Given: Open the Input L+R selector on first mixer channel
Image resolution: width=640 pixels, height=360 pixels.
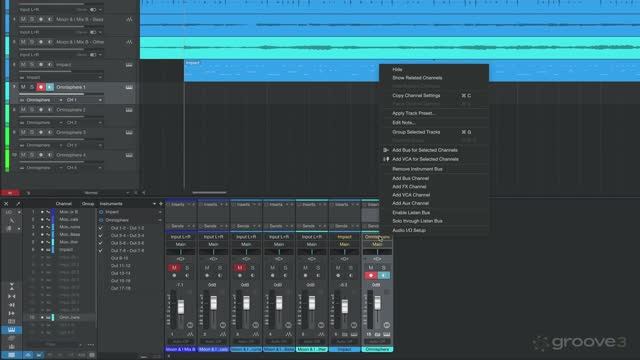Looking at the screenshot, I should tap(181, 237).
